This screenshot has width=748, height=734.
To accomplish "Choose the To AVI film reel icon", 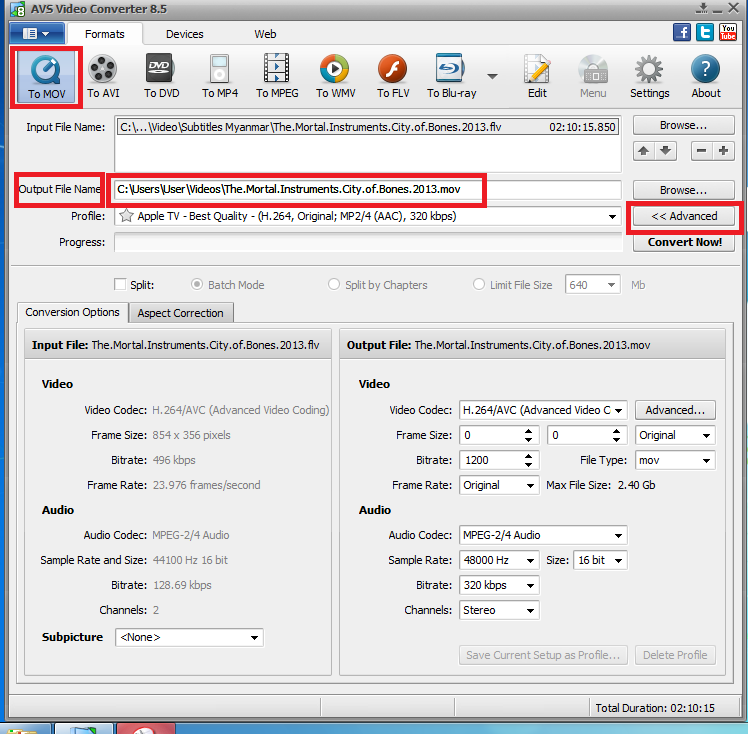I will (x=103, y=77).
